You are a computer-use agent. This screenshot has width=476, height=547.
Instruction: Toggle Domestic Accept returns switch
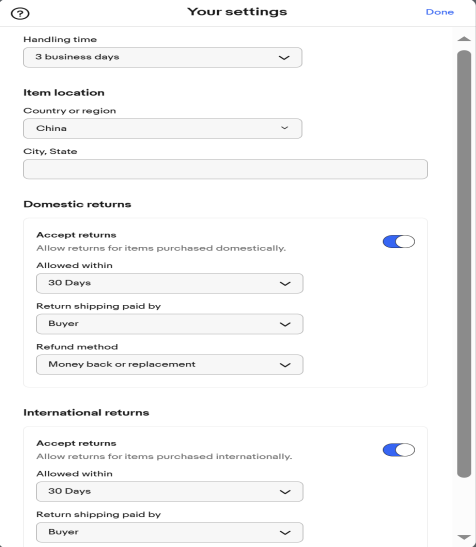click(399, 241)
